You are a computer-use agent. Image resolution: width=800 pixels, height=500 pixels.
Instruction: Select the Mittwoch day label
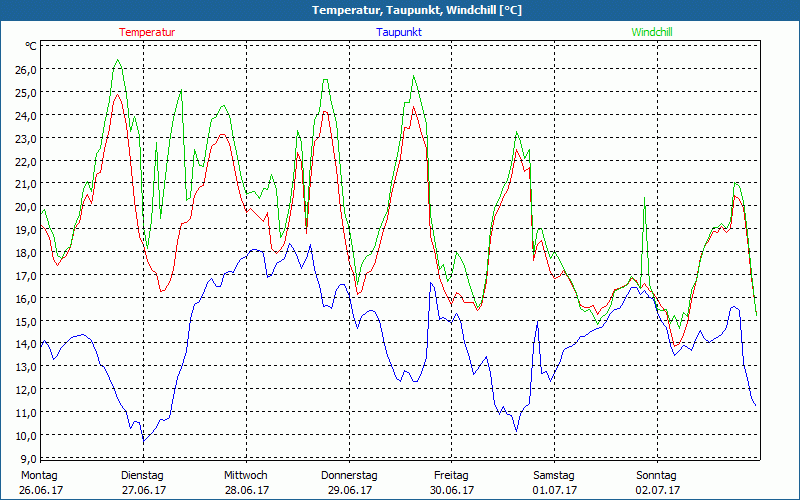click(x=246, y=475)
